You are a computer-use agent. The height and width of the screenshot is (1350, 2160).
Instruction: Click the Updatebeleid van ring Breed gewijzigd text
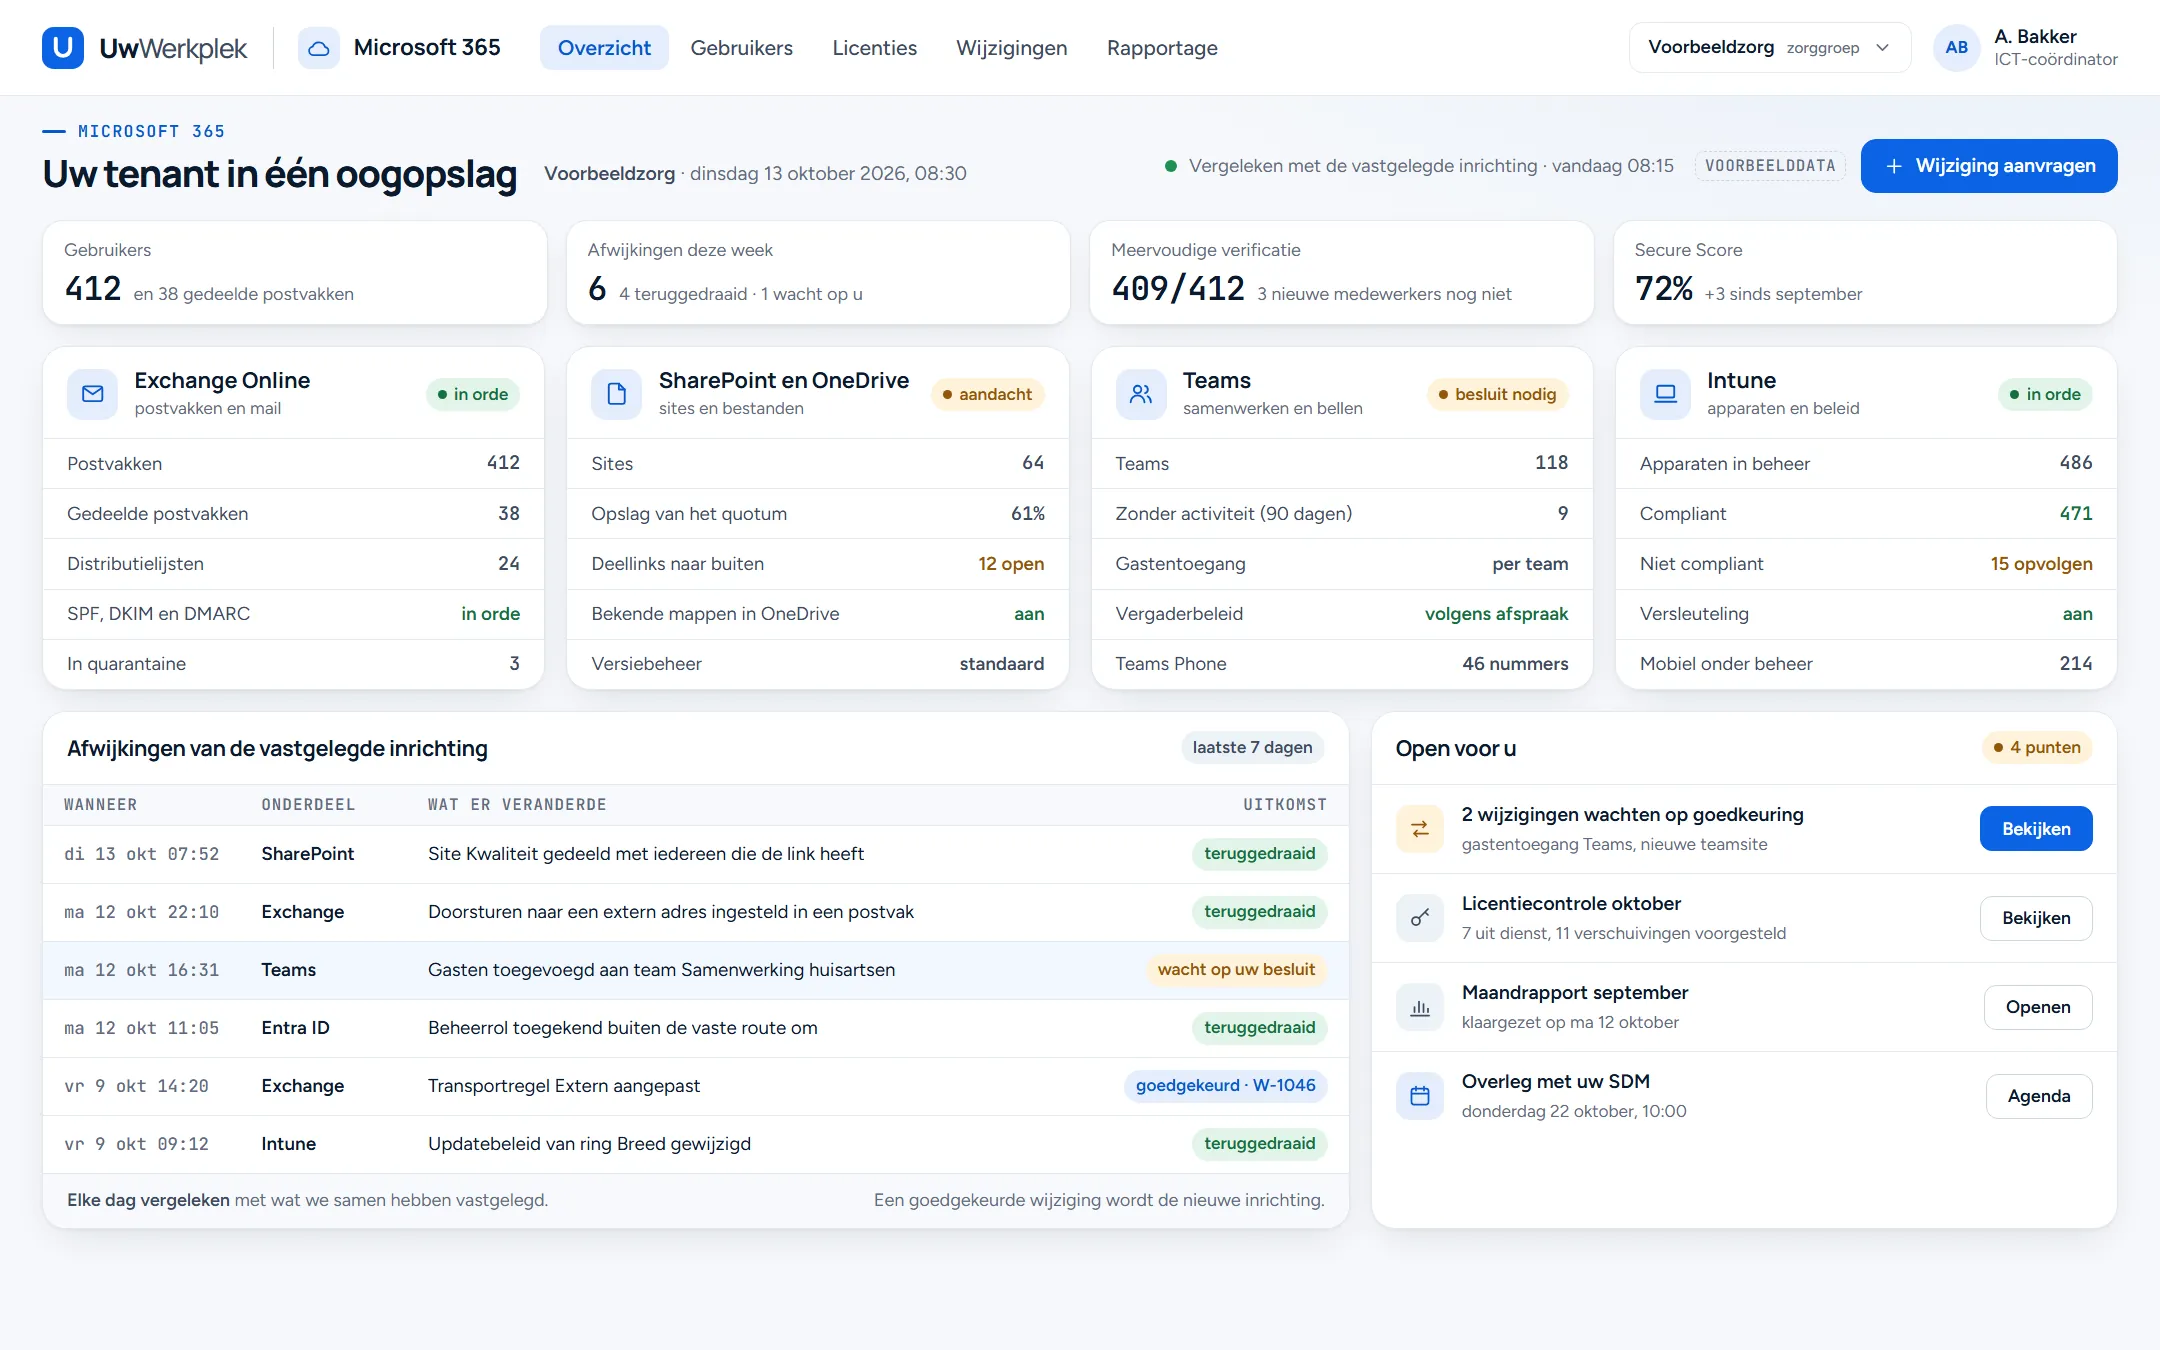tap(589, 1143)
